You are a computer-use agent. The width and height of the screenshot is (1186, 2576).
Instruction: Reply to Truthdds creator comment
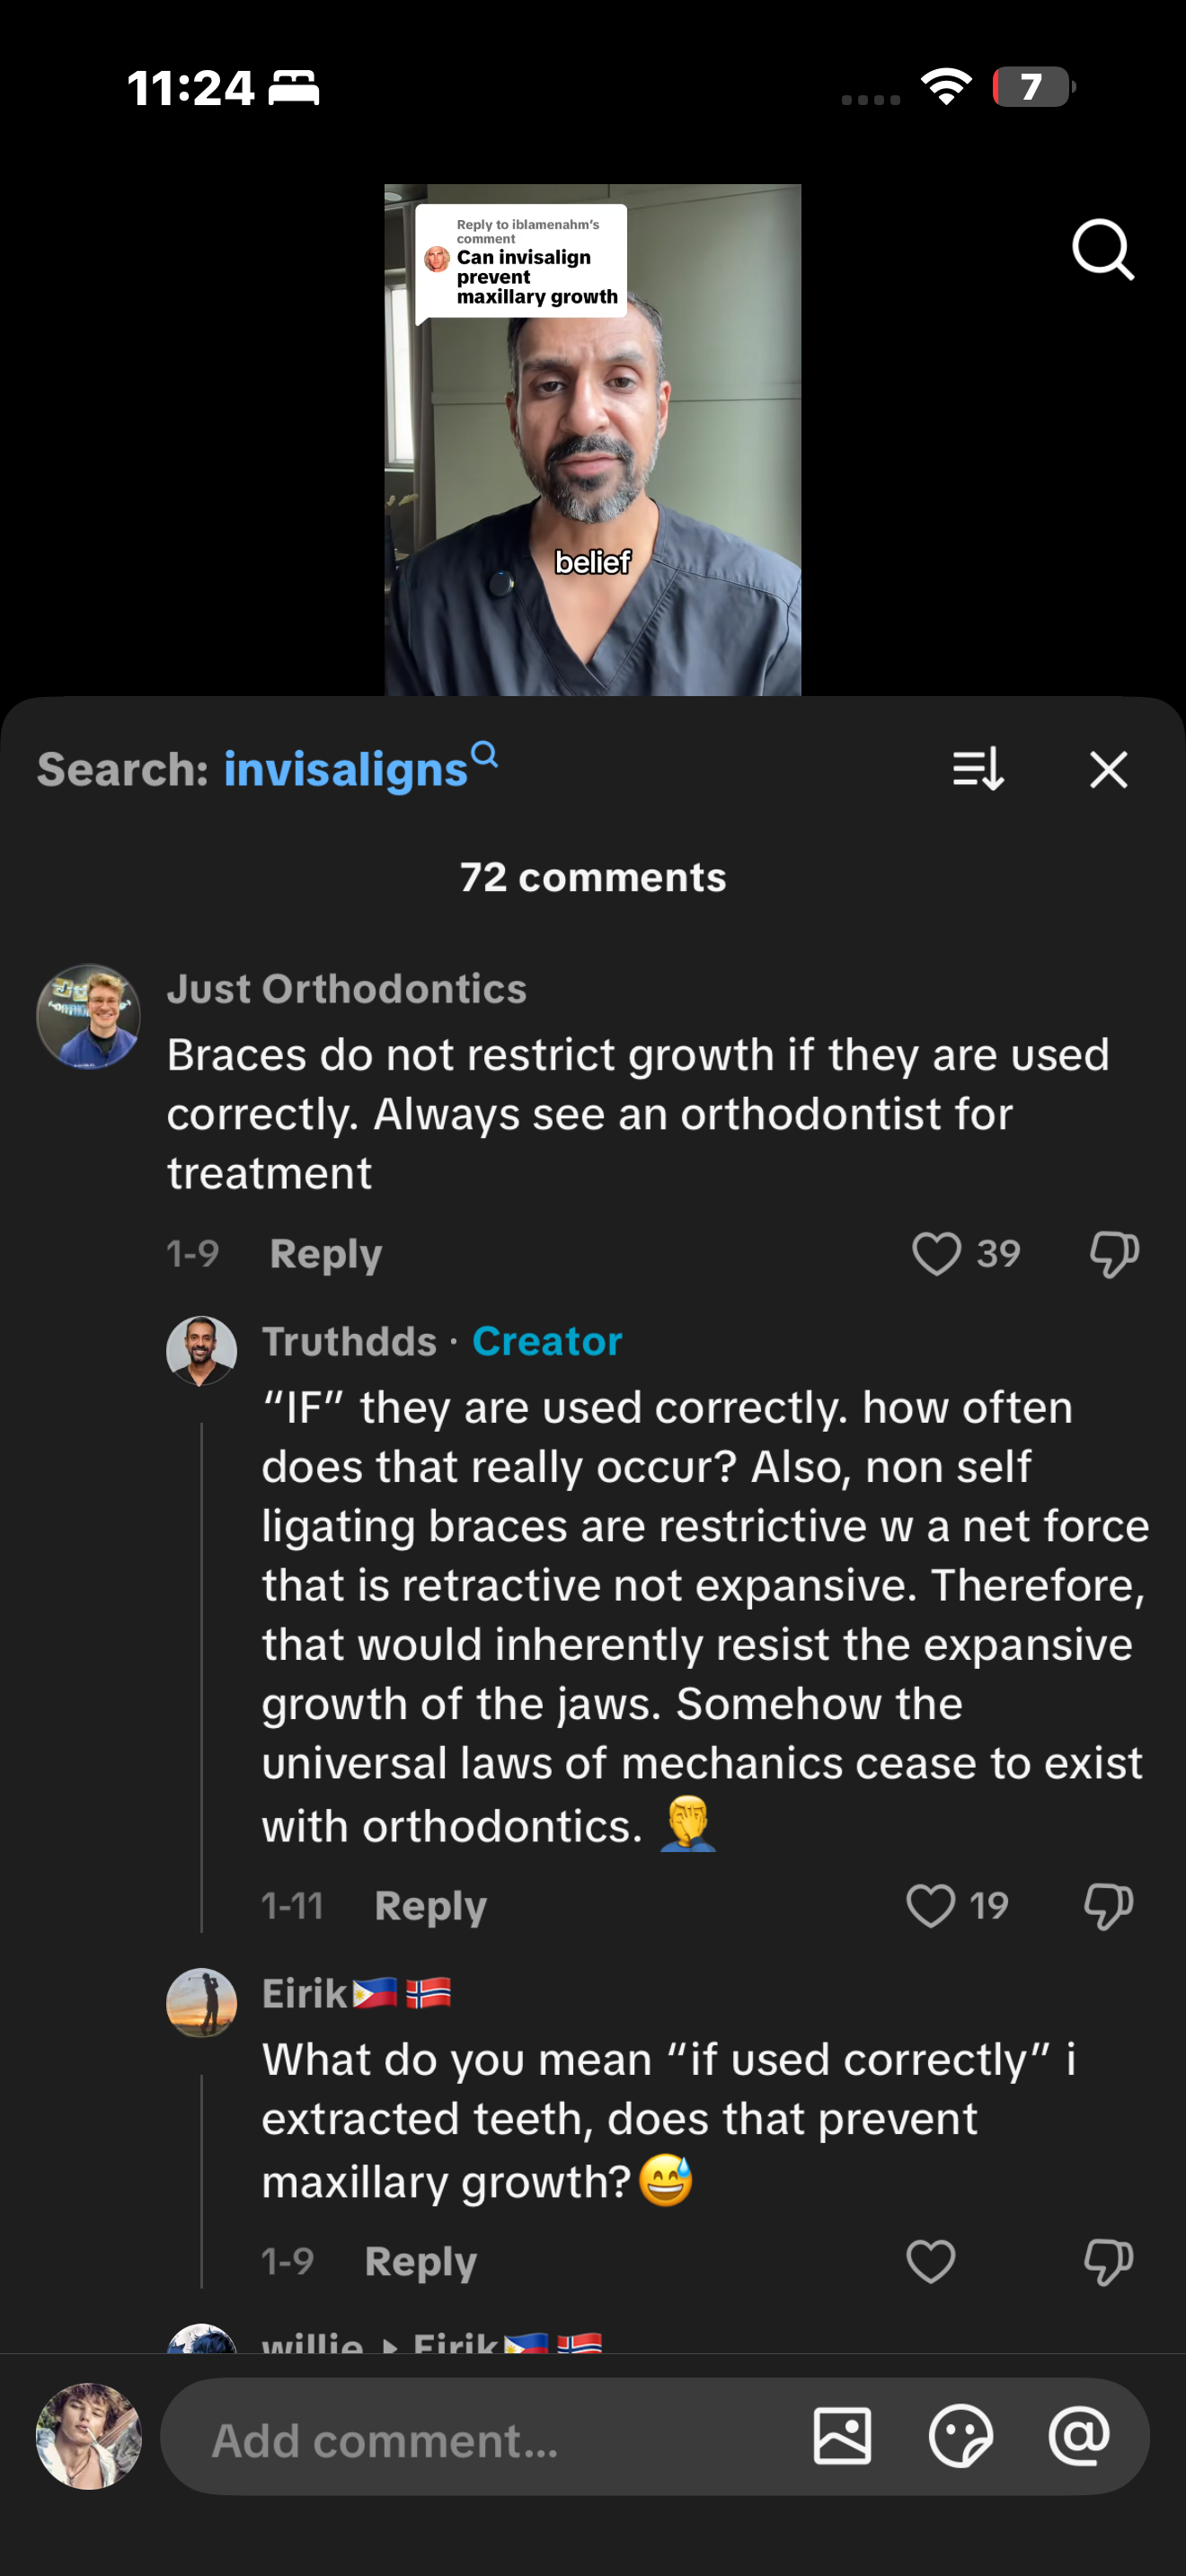(430, 1906)
